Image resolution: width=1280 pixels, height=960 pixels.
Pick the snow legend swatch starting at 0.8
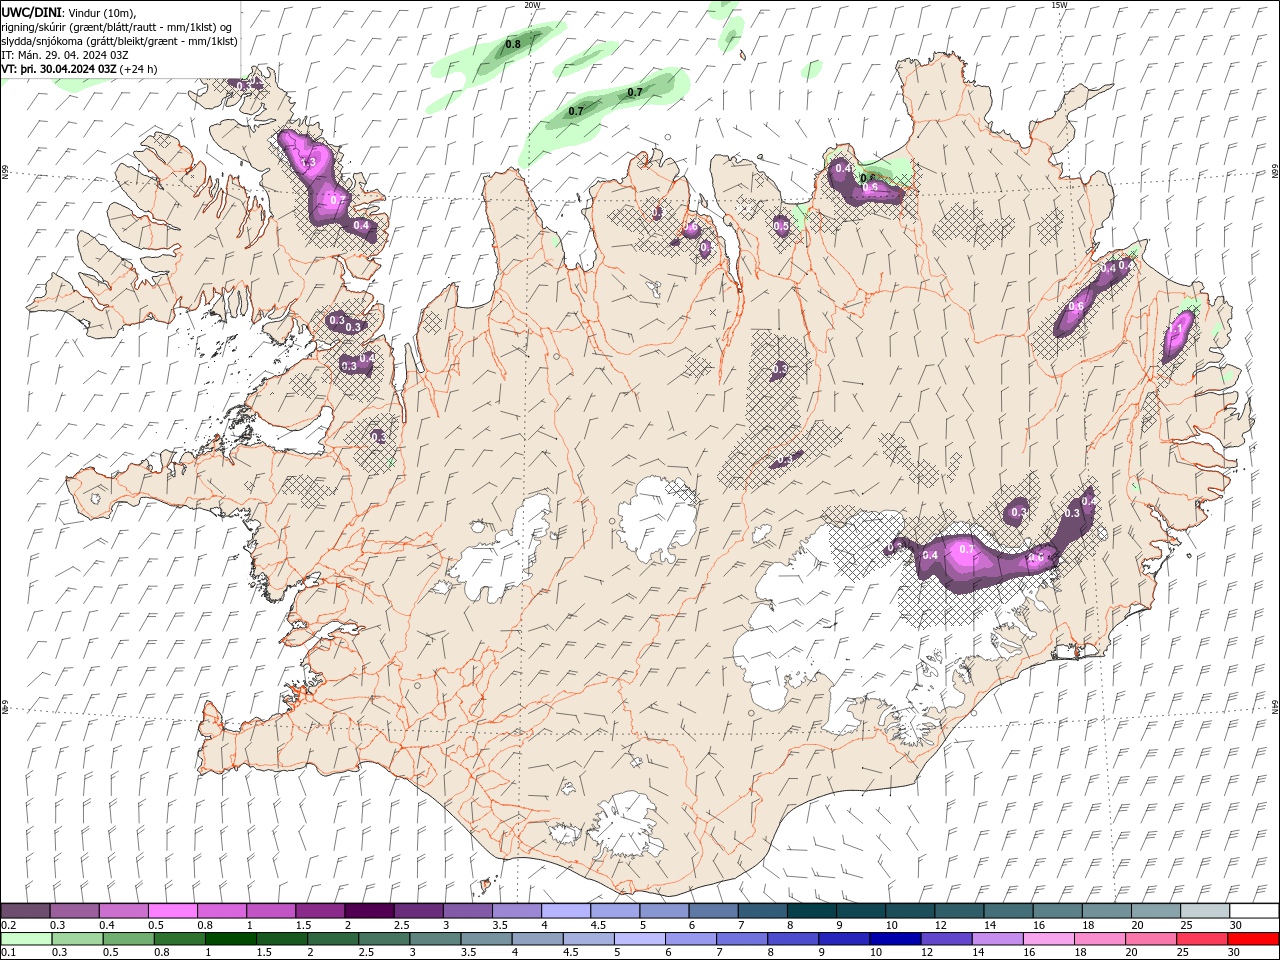pyautogui.click(x=221, y=911)
